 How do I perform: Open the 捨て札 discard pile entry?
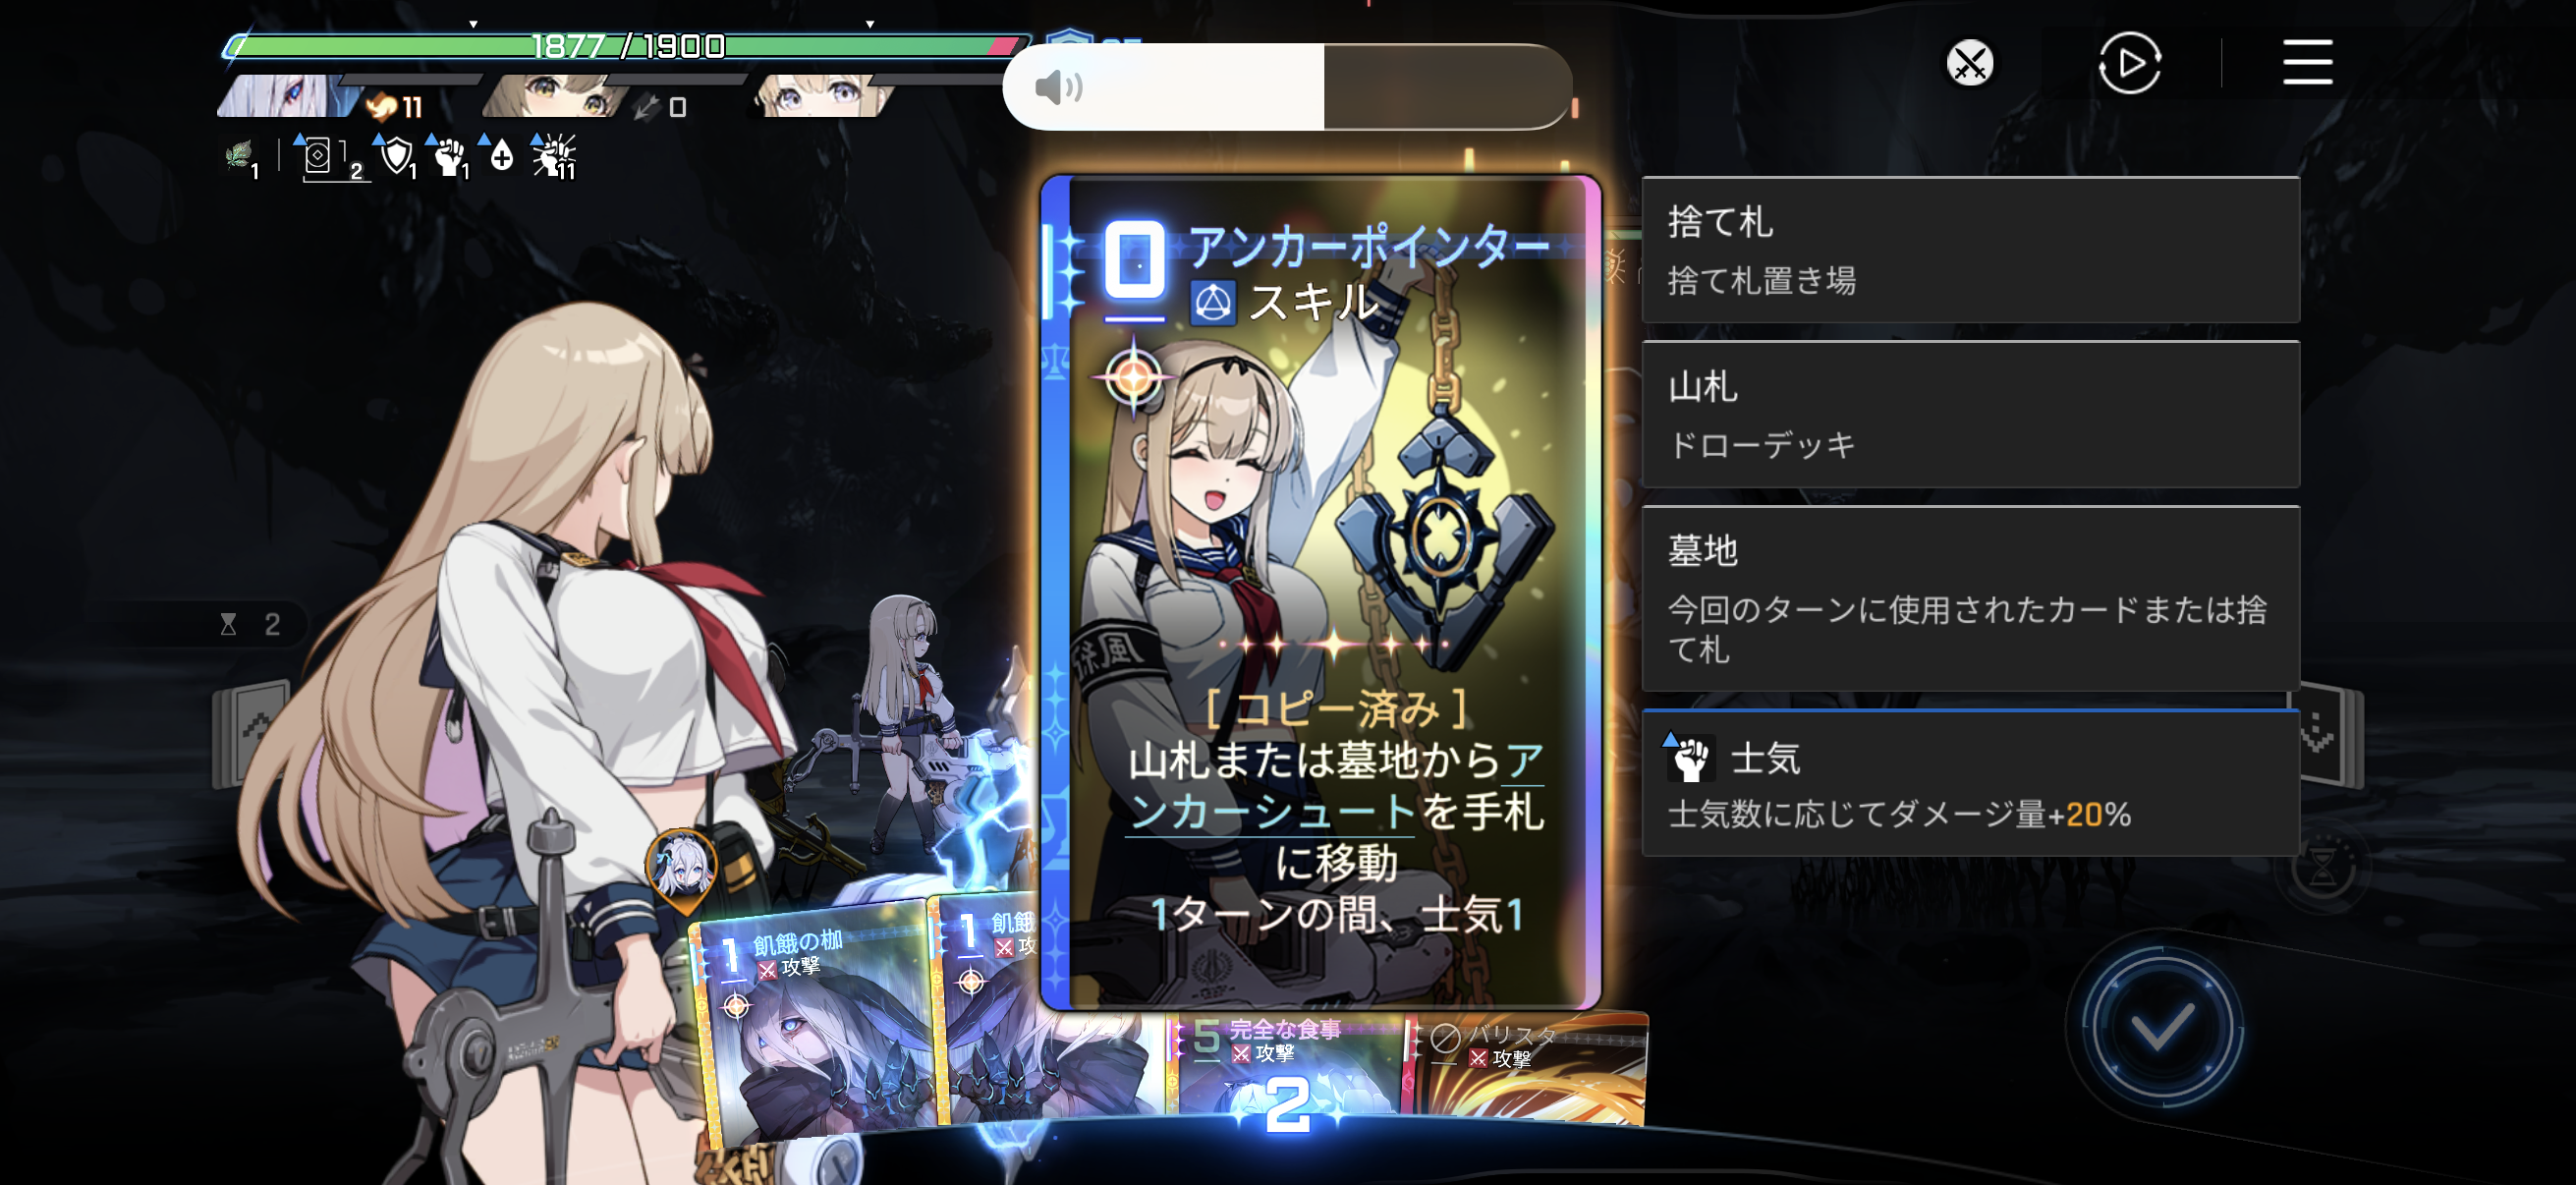(1970, 250)
